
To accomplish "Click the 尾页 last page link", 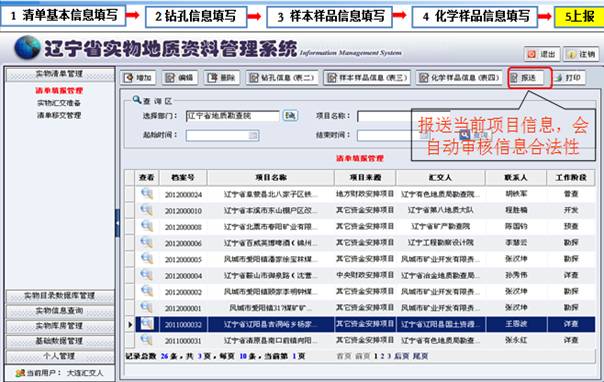I will [x=420, y=356].
